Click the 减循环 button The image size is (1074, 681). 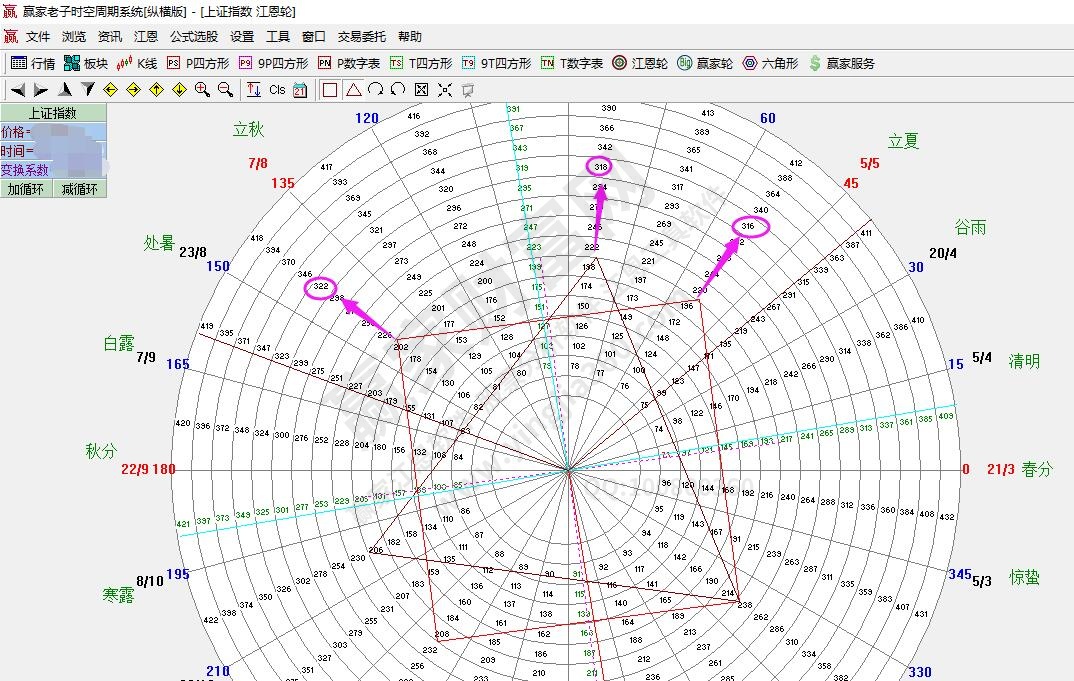(80, 189)
